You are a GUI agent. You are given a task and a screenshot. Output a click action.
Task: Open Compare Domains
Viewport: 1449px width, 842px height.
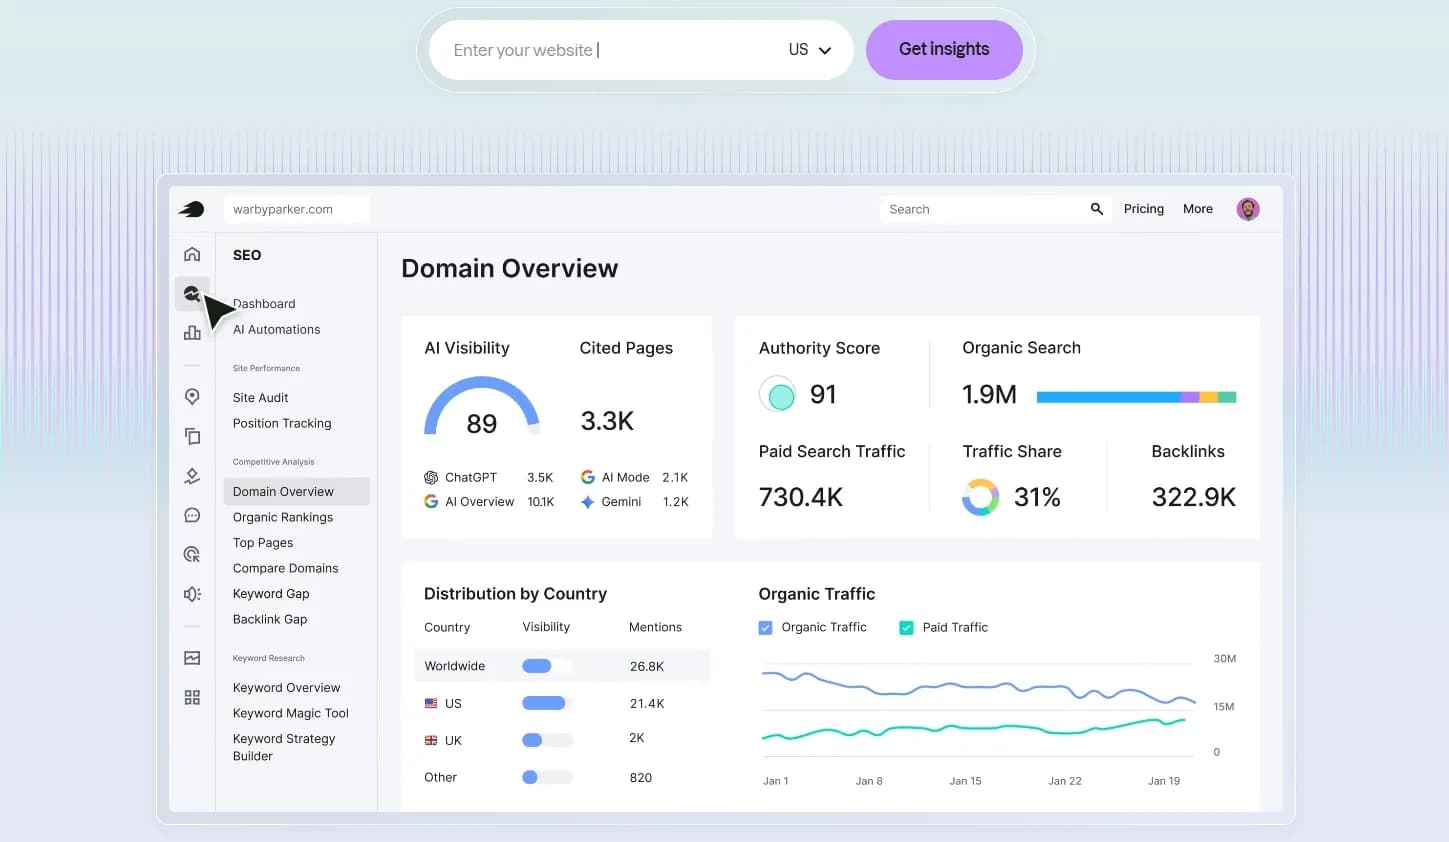tap(286, 569)
